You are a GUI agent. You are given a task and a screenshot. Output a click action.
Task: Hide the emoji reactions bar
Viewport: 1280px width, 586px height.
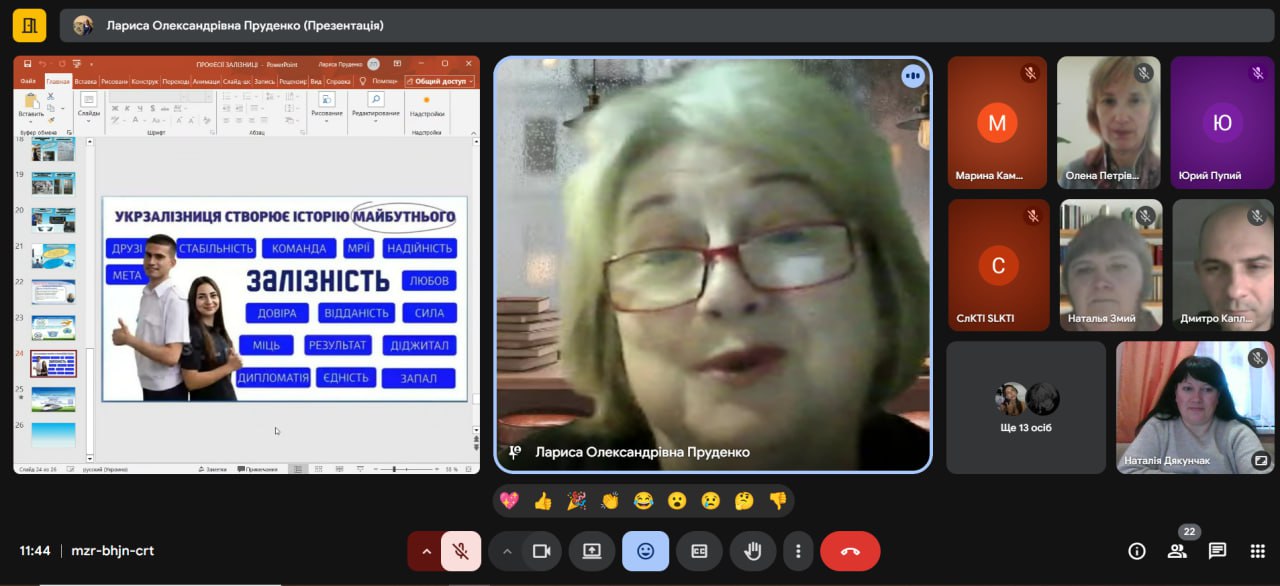(645, 551)
